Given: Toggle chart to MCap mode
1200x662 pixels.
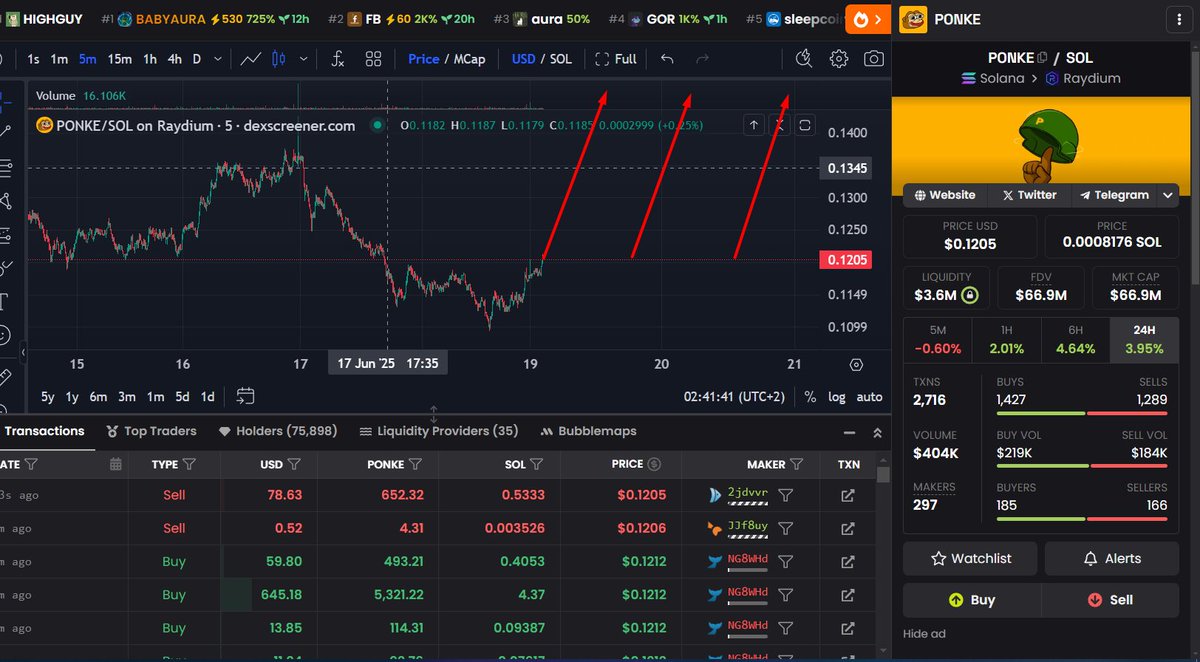Looking at the screenshot, I should (x=470, y=59).
